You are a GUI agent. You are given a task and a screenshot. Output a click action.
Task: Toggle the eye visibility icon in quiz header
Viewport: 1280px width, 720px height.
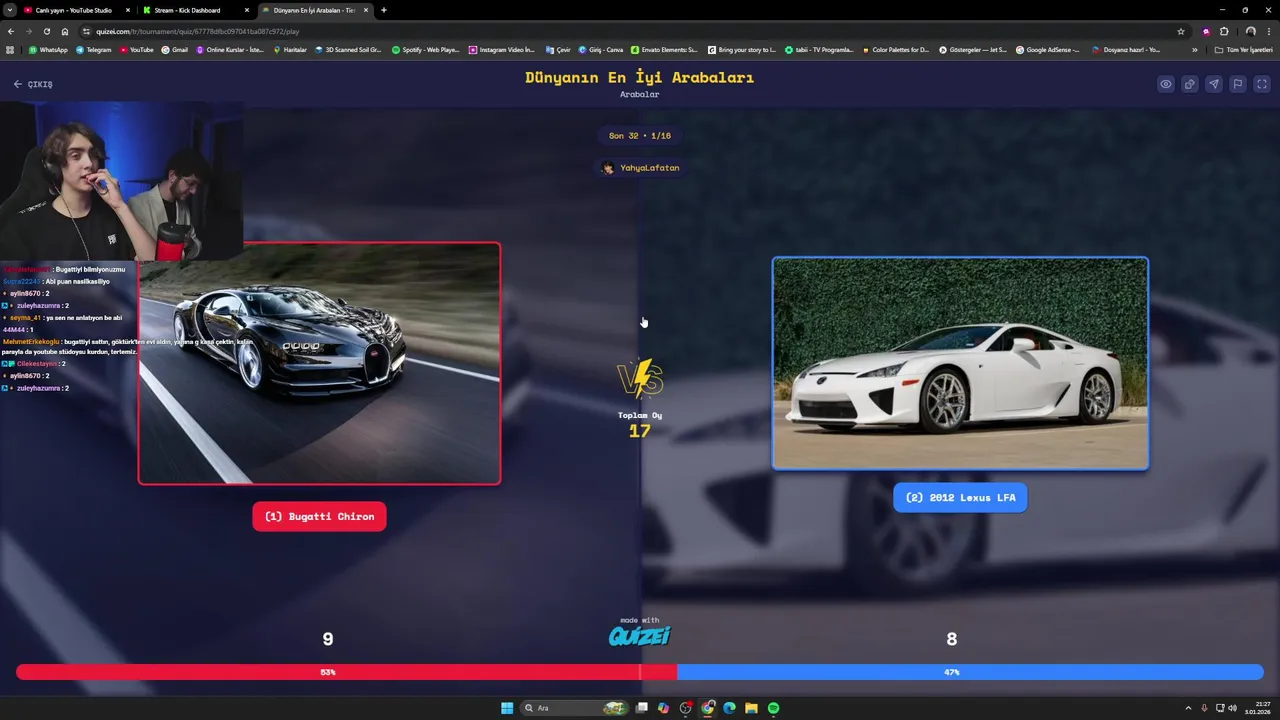click(x=1165, y=84)
